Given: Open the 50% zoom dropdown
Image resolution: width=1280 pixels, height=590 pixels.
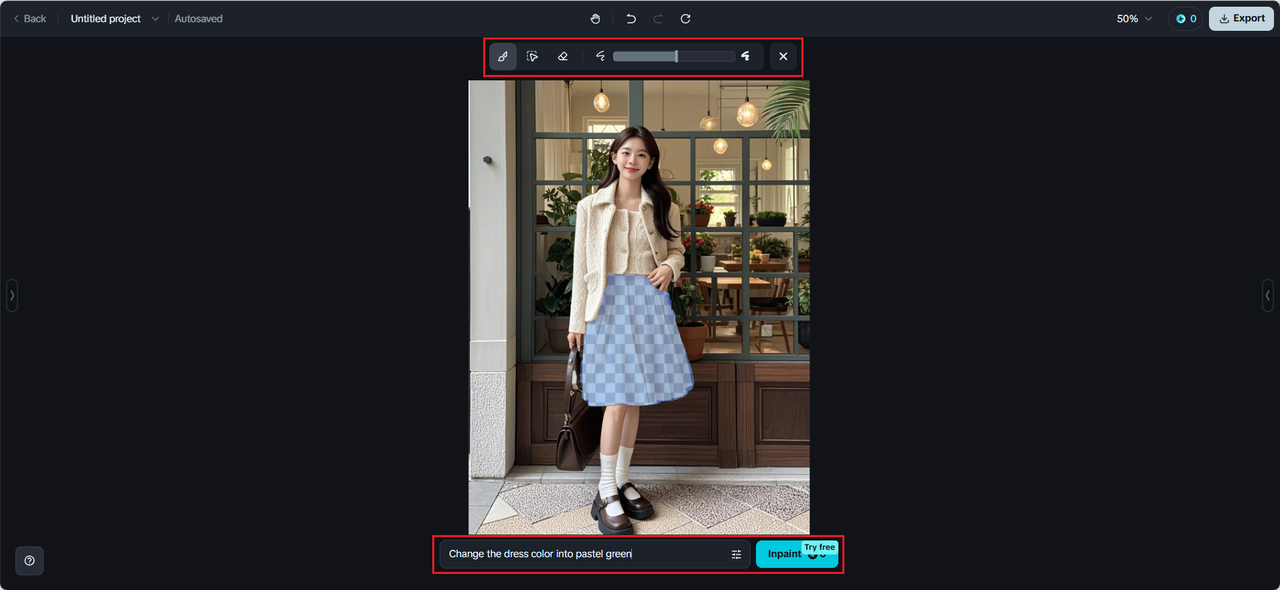Looking at the screenshot, I should pos(1134,19).
